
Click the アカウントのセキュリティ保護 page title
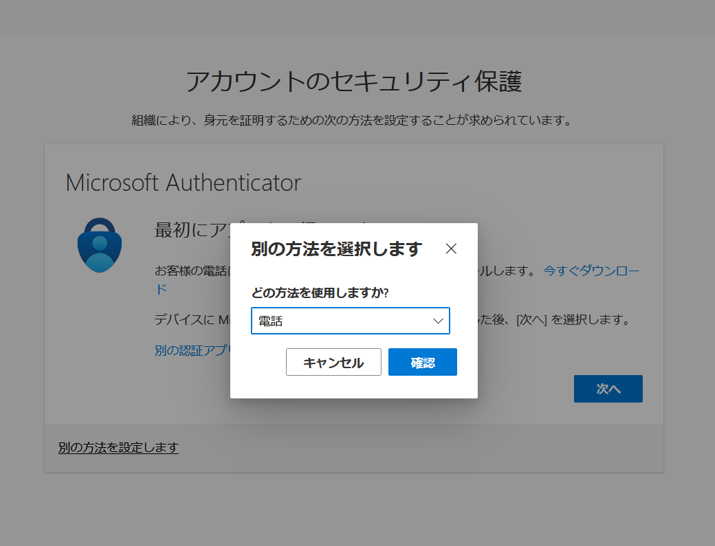tap(354, 82)
